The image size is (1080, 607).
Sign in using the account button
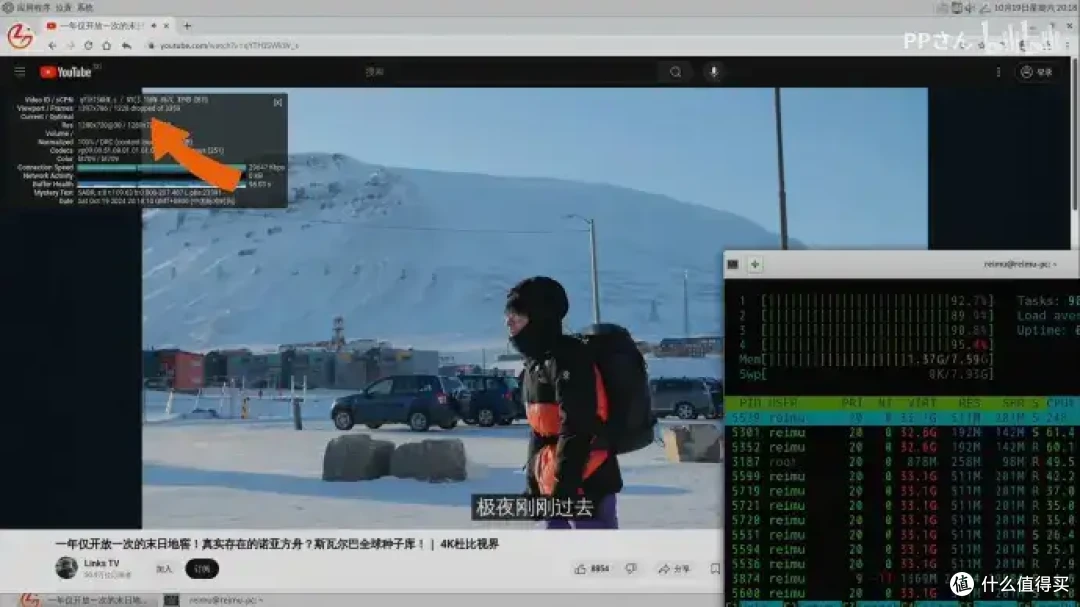(x=1037, y=72)
